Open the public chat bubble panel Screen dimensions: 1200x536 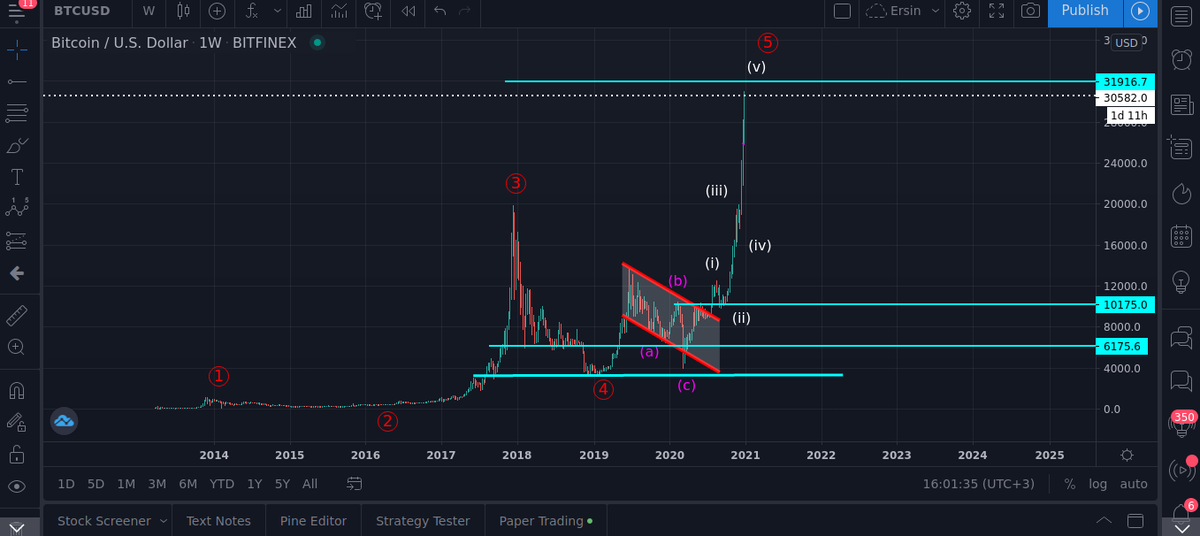1181,336
